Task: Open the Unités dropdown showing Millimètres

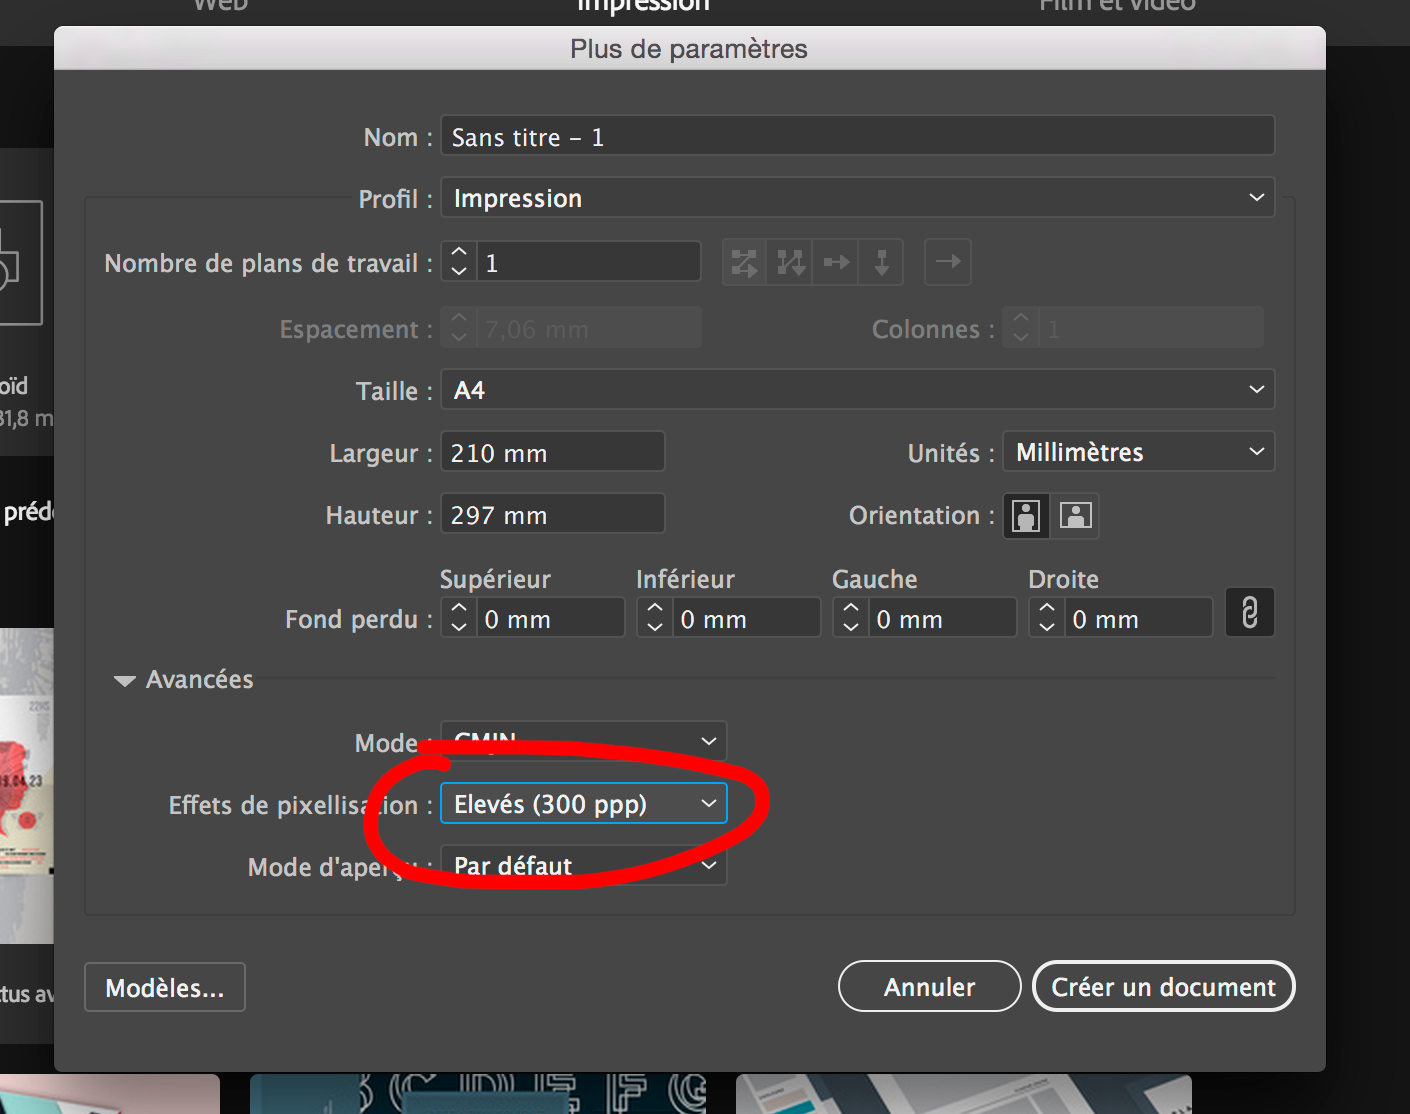Action: [1138, 452]
